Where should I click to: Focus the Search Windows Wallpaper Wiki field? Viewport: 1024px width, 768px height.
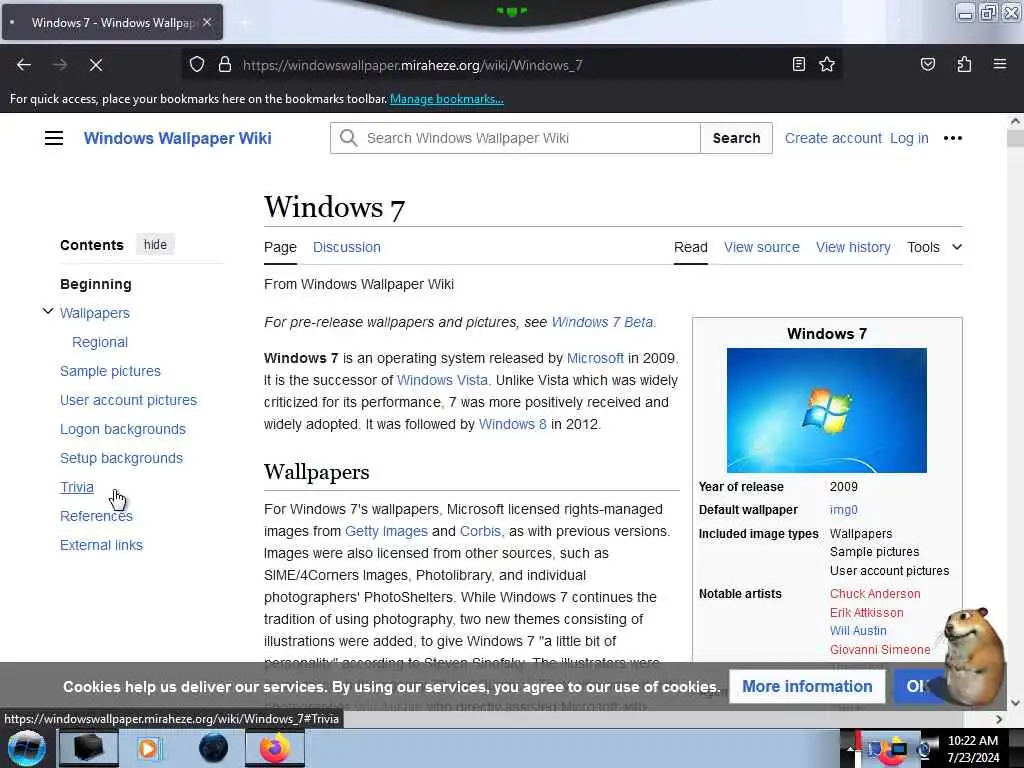(x=515, y=138)
